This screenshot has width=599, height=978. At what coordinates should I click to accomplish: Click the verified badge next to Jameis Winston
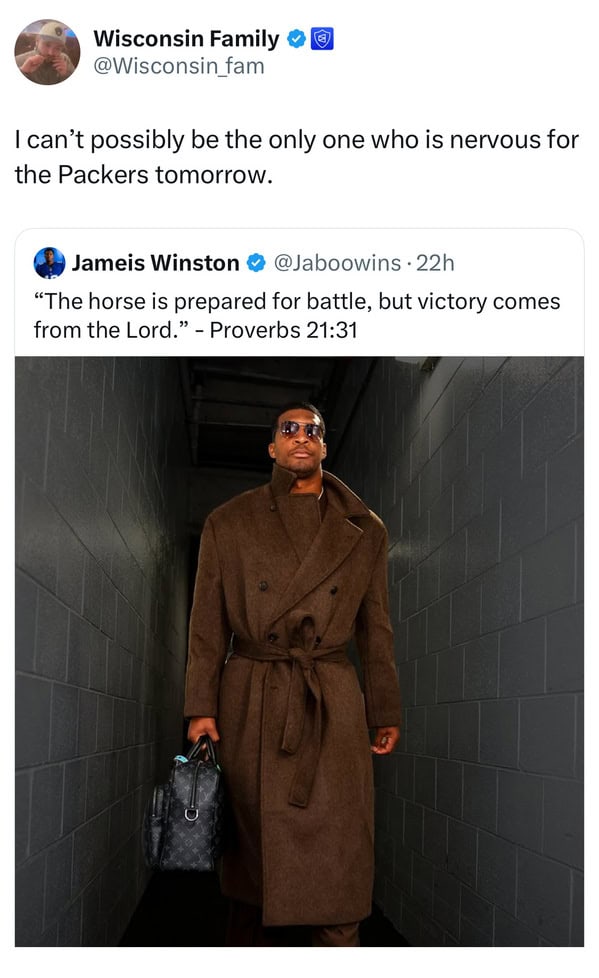256,263
